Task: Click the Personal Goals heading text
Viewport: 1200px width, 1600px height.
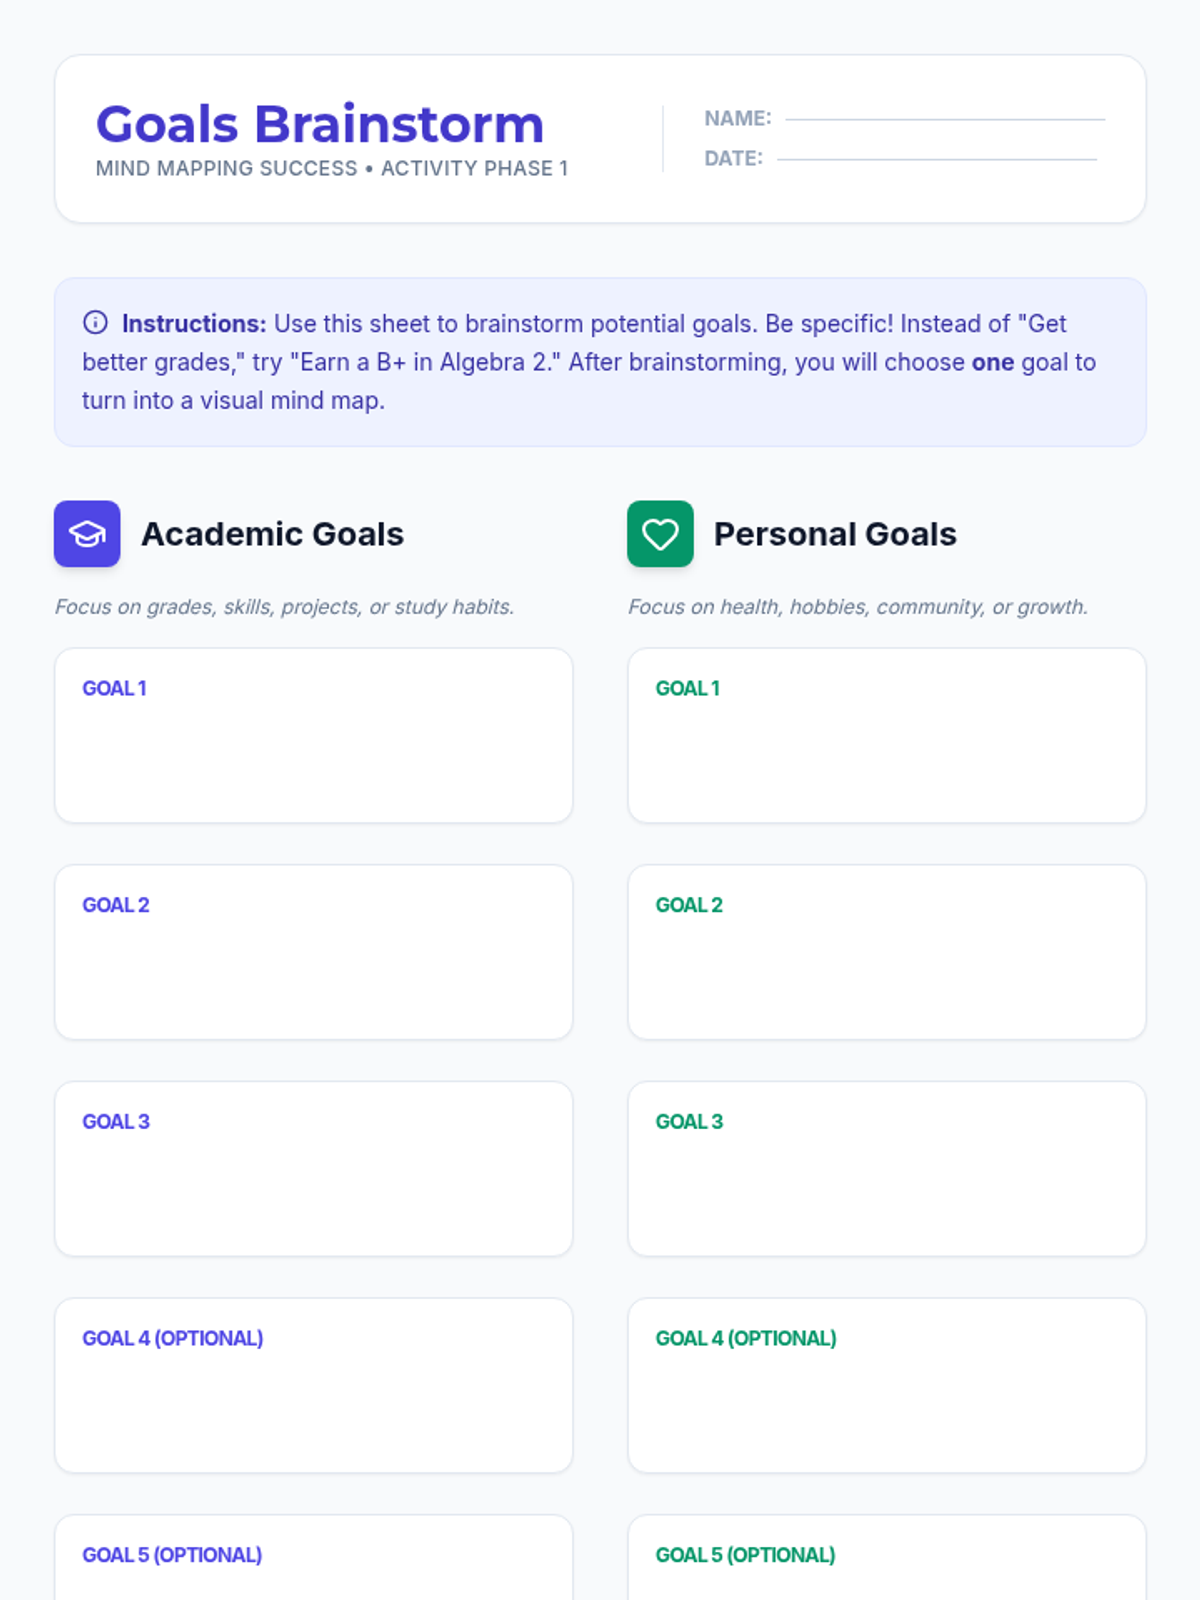Action: [835, 534]
